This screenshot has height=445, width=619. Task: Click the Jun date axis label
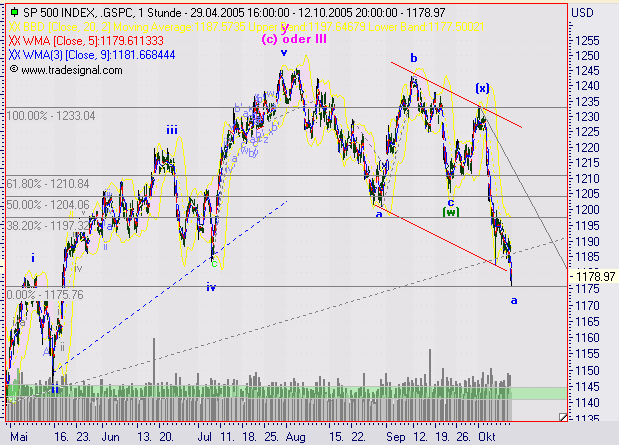click(x=111, y=437)
